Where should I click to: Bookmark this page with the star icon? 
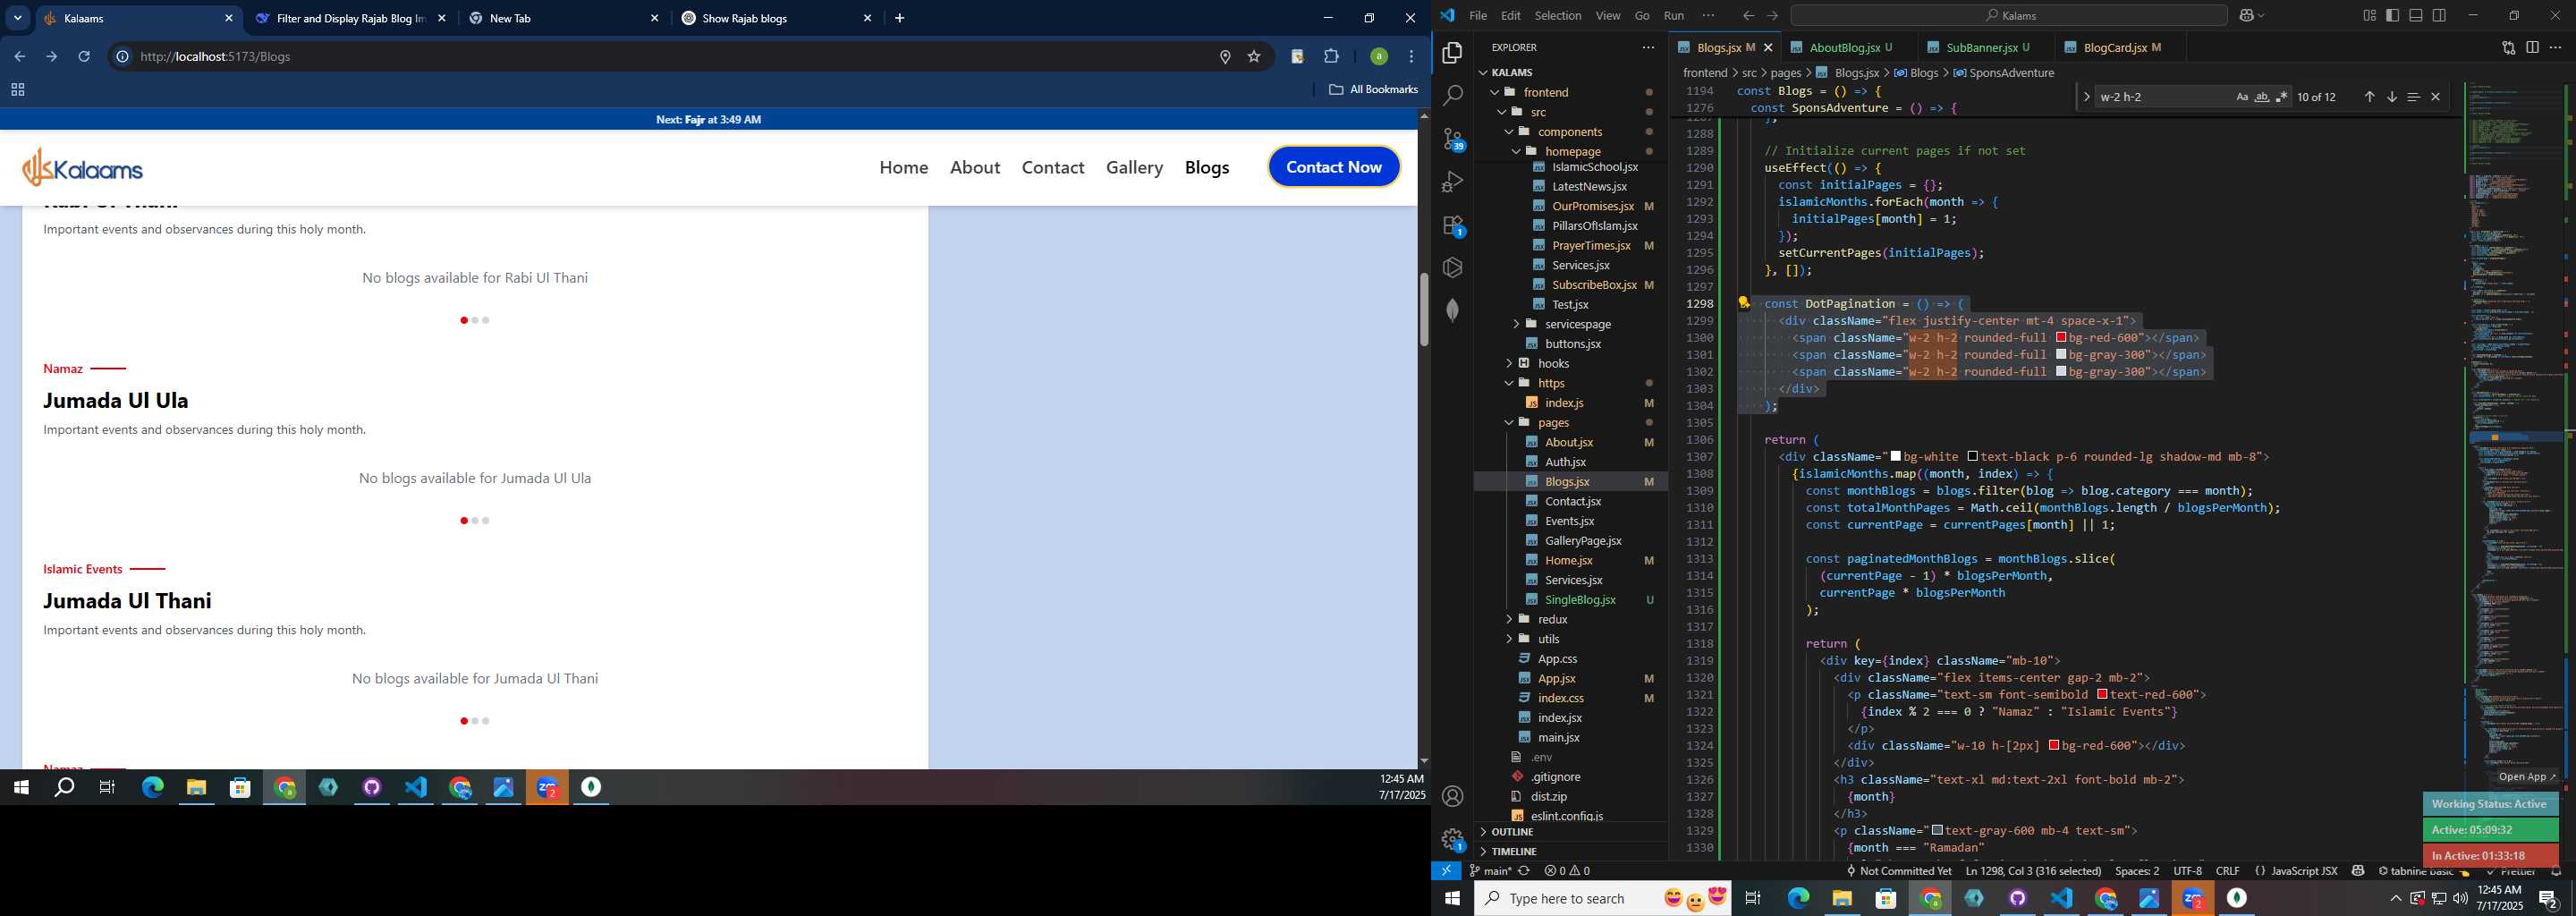1253,57
